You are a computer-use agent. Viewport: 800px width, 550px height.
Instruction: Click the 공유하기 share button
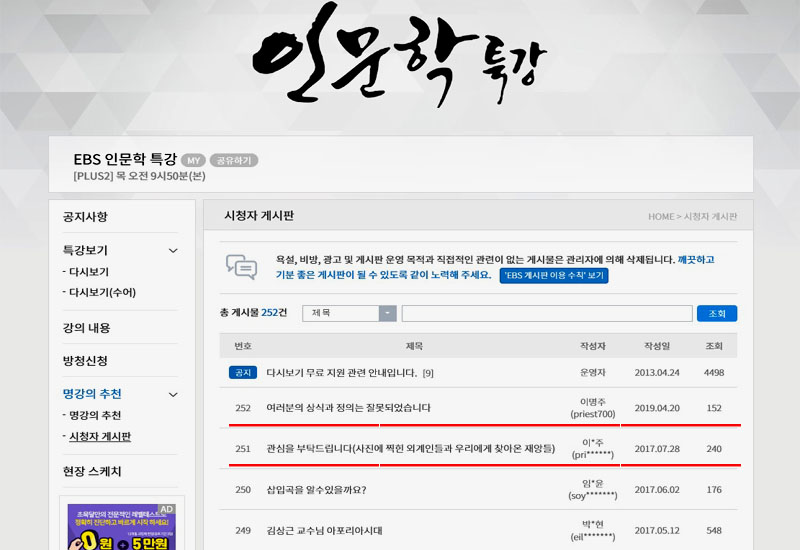click(234, 160)
